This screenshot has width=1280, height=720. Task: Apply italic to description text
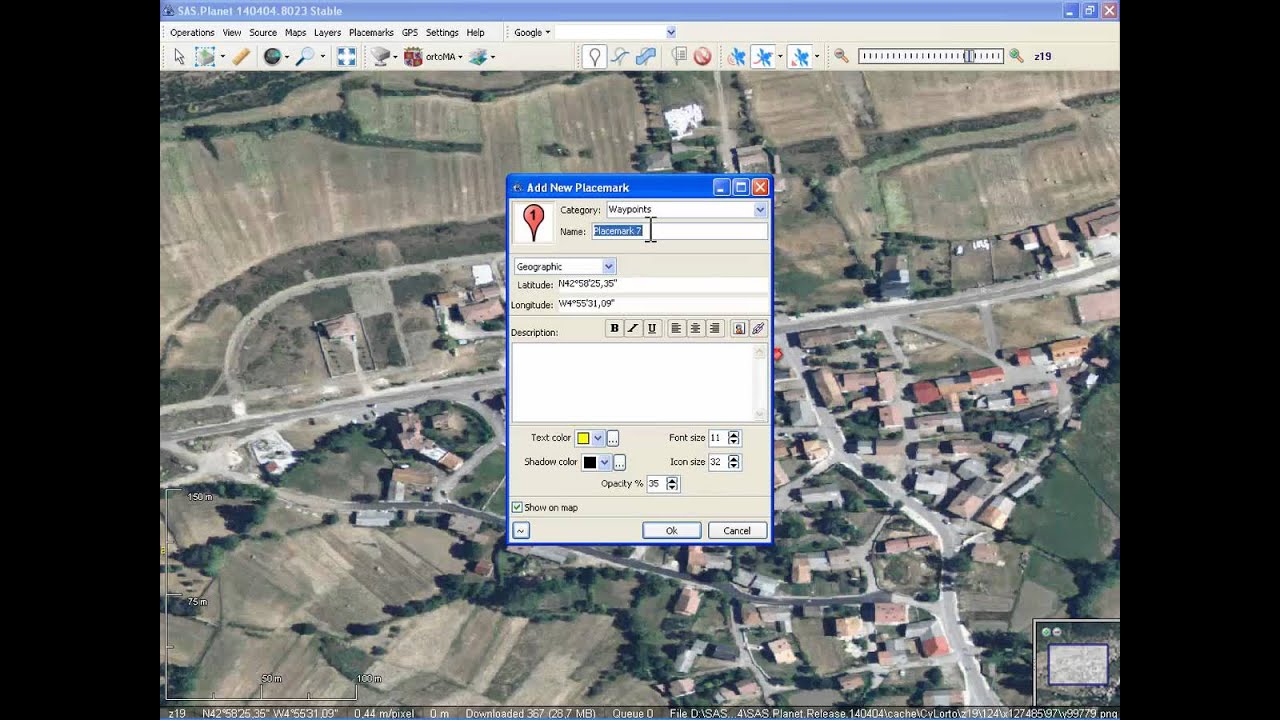[633, 328]
